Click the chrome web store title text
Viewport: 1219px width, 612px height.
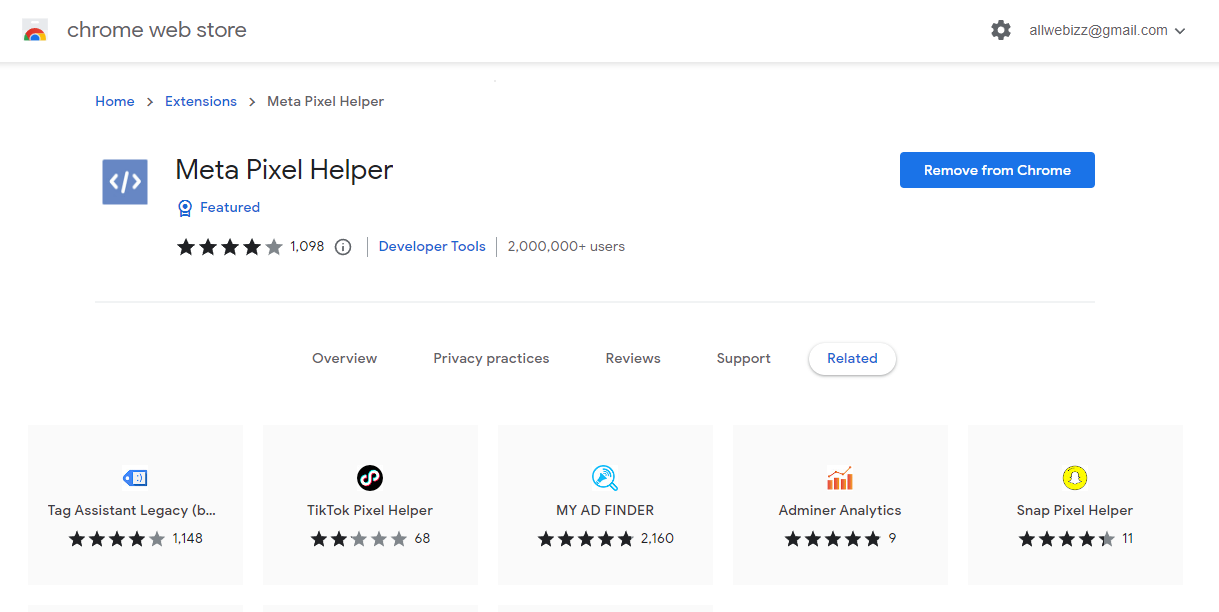click(x=157, y=30)
